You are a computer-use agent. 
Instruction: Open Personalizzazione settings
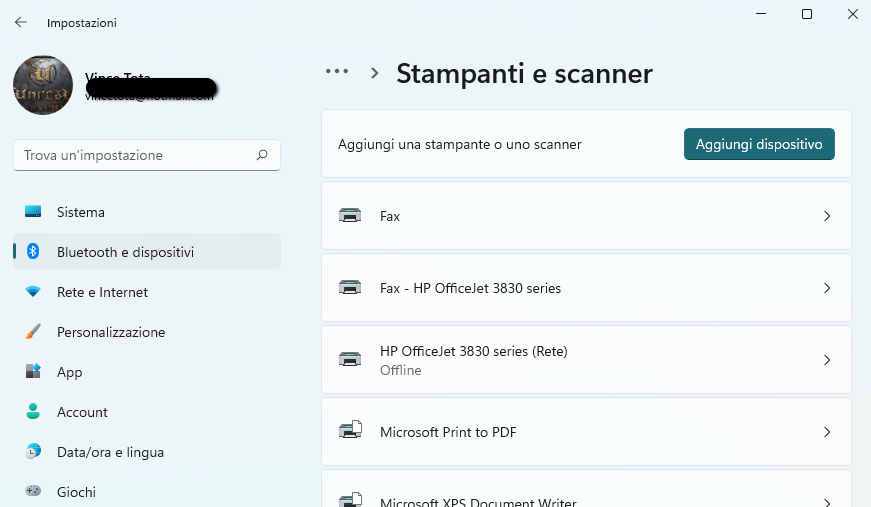147,332
